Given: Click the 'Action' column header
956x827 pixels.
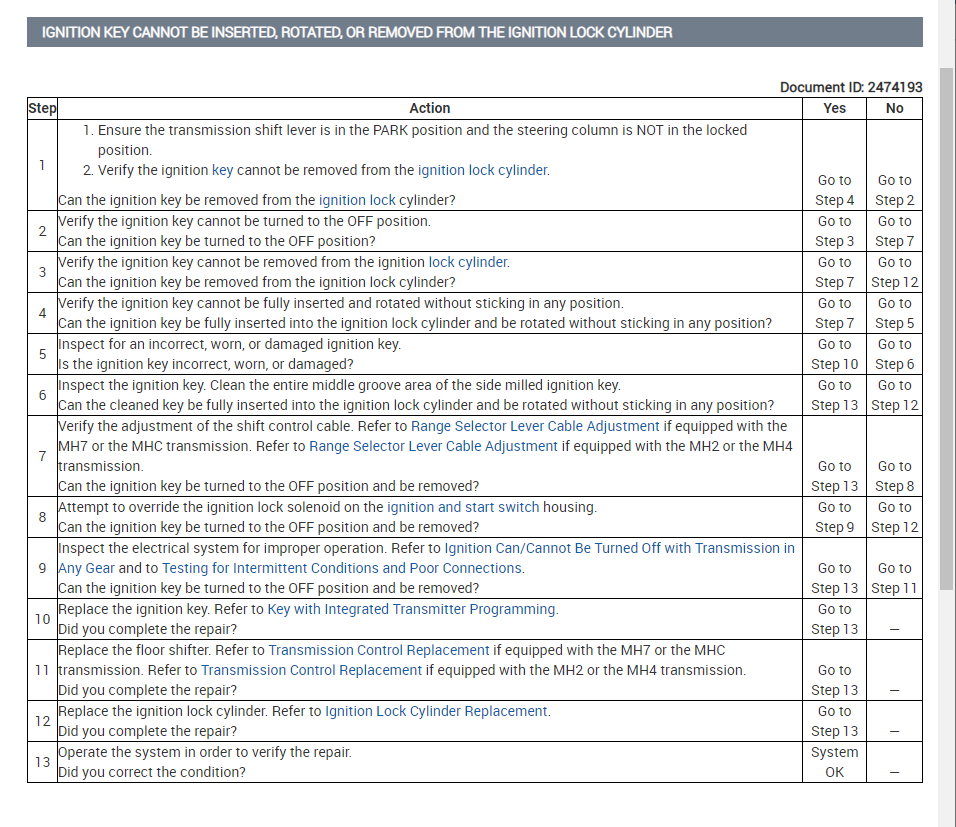Looking at the screenshot, I should click(429, 109).
